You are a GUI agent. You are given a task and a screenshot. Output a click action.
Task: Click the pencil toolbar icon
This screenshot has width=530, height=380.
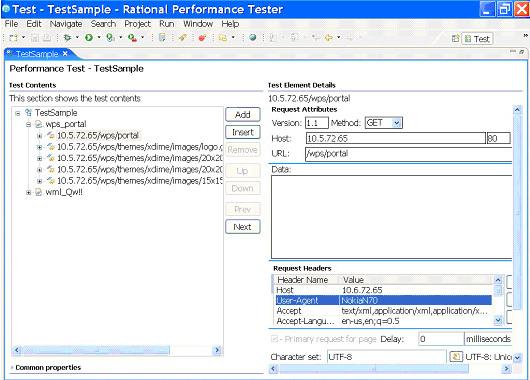pyautogui.click(x=183, y=38)
